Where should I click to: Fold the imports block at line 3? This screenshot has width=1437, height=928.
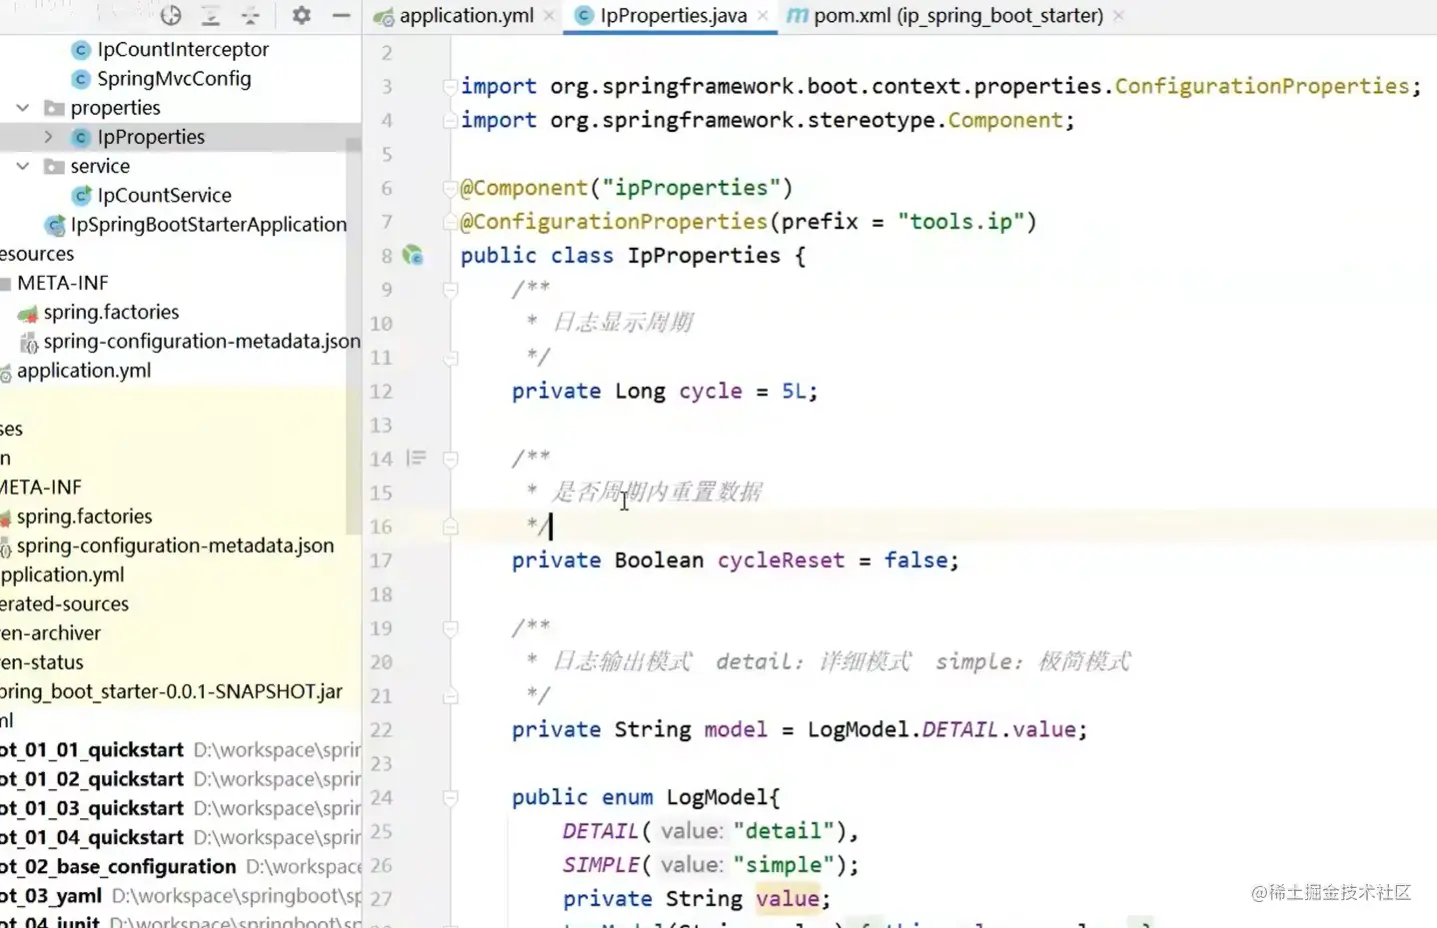point(451,87)
